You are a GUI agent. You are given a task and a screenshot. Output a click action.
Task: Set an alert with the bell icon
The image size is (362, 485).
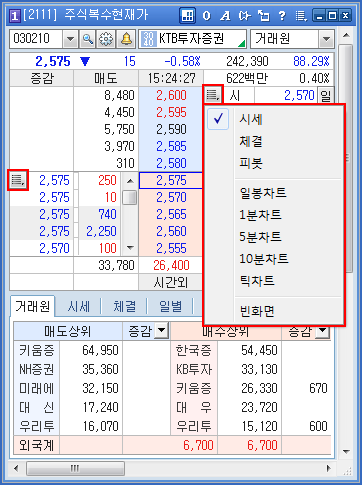click(126, 39)
